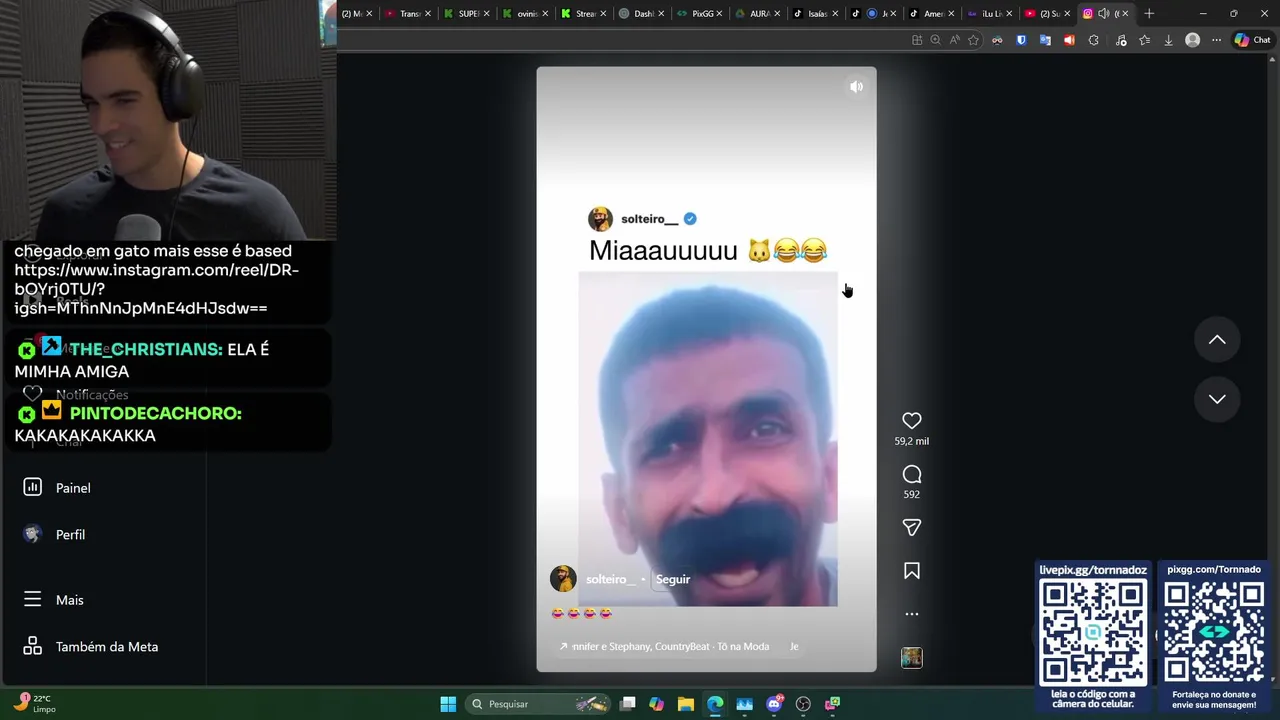This screenshot has width=1280, height=720.
Task: Click the livepix.gg/tornnadoz QR code
Action: pos(1092,633)
